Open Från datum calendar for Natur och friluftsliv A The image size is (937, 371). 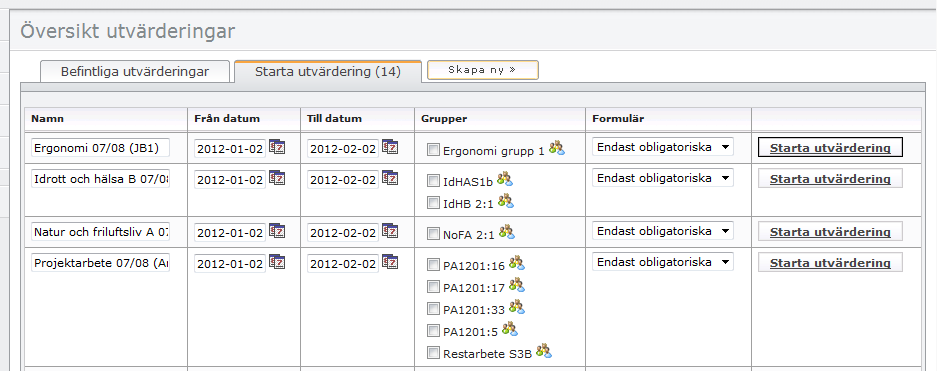(277, 231)
